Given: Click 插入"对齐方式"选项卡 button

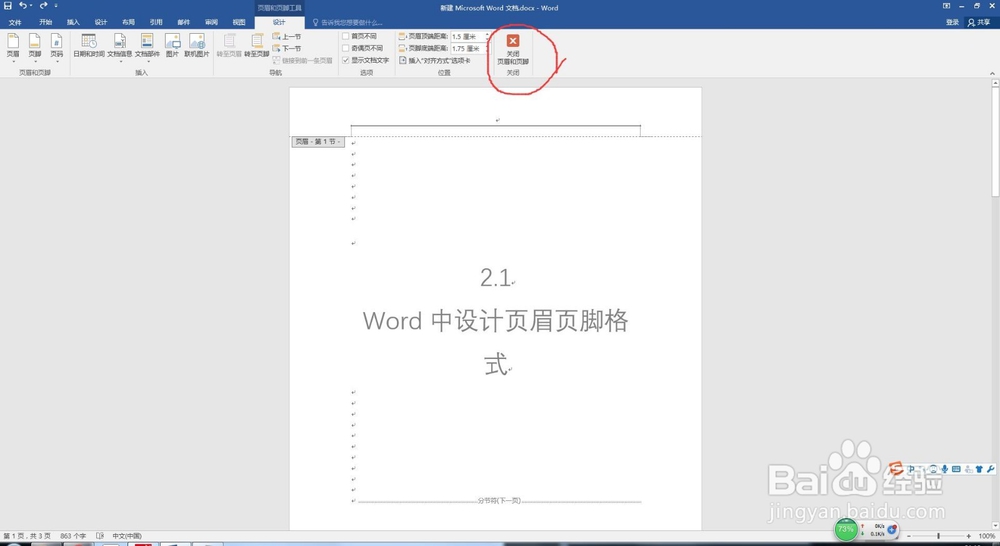Looking at the screenshot, I should point(435,61).
